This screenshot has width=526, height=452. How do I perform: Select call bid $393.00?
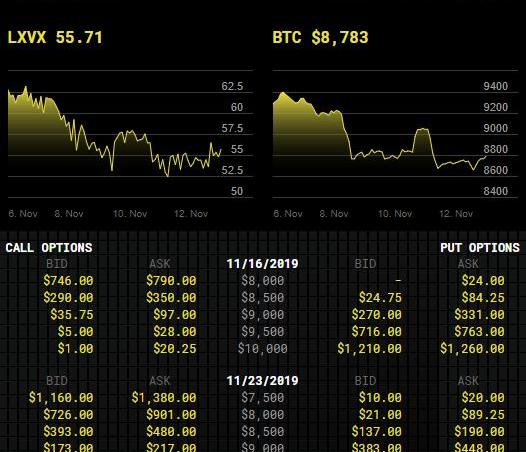(68, 432)
